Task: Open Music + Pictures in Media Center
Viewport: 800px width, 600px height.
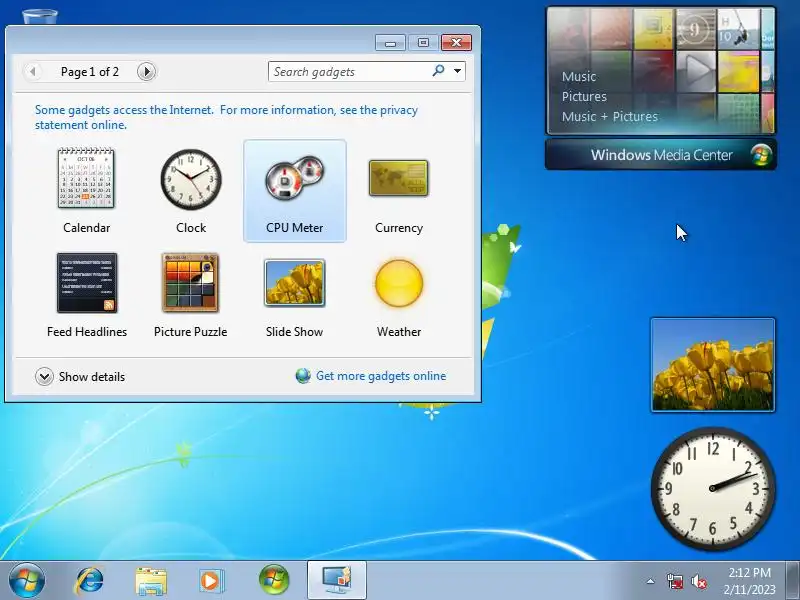Action: 610,116
